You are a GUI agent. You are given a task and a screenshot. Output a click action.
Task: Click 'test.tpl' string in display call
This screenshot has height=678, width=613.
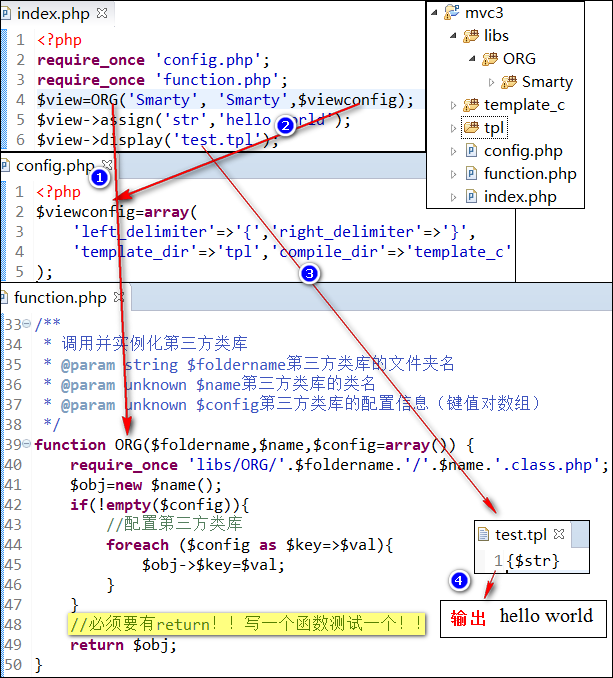pyautogui.click(x=217, y=140)
